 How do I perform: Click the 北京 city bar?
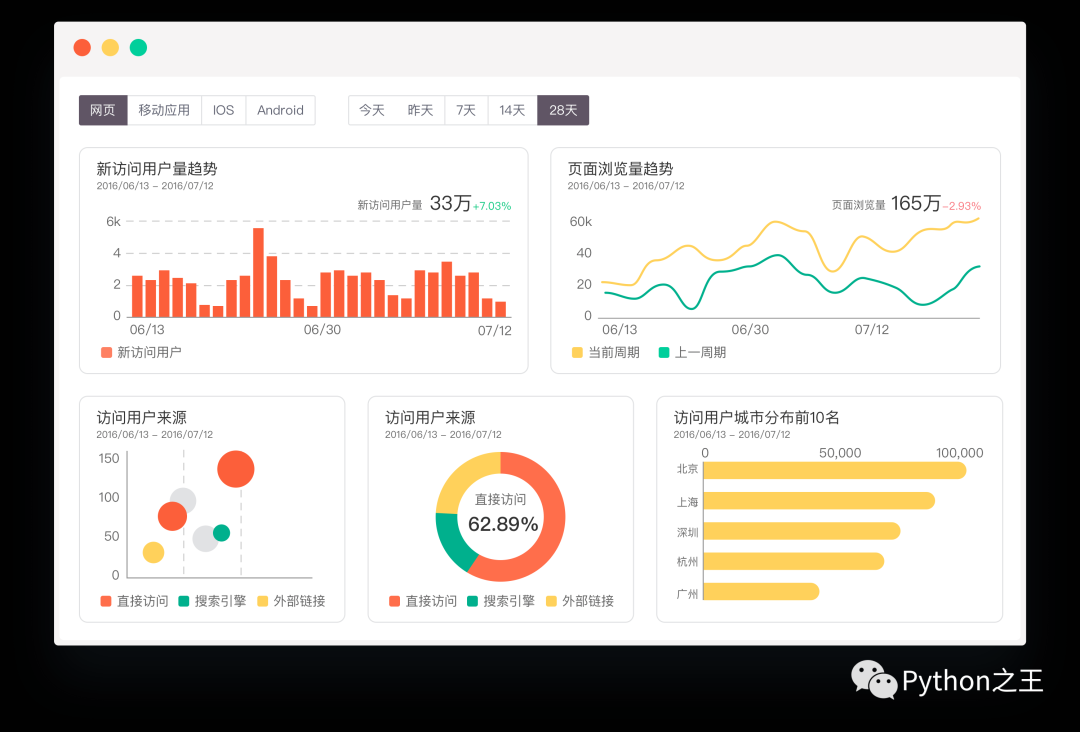coord(834,470)
